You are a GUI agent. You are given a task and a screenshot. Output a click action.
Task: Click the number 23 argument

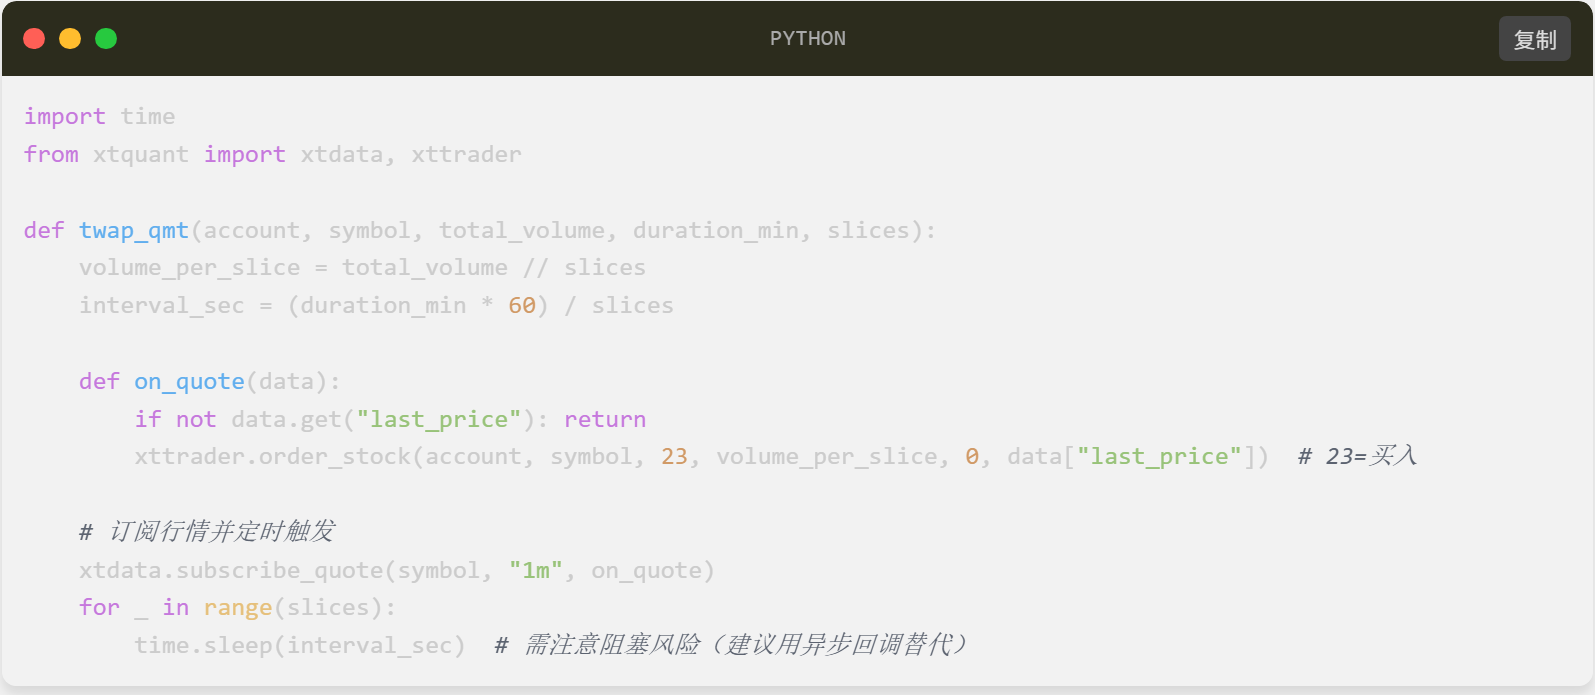click(x=674, y=457)
